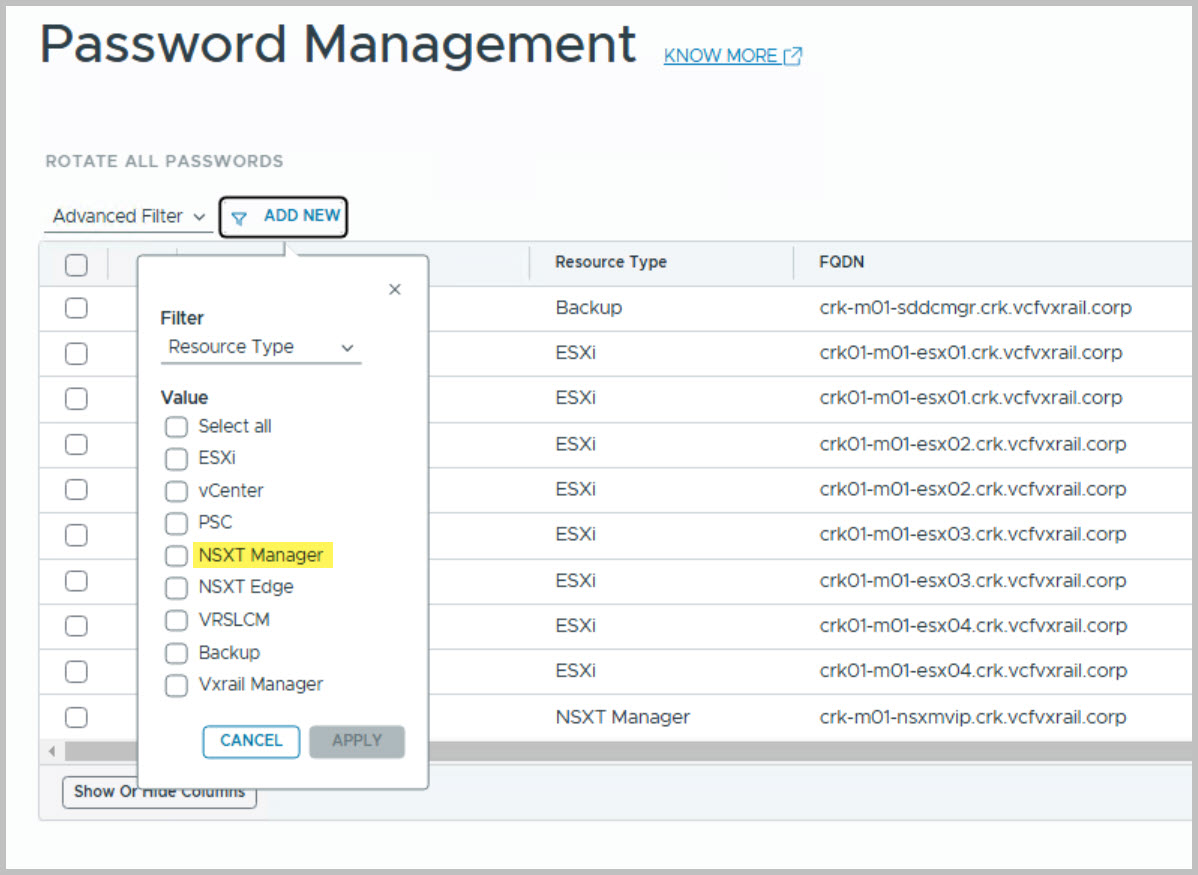Click ROTATE ALL PASSWORDS
The image size is (1198, 875).
[164, 161]
